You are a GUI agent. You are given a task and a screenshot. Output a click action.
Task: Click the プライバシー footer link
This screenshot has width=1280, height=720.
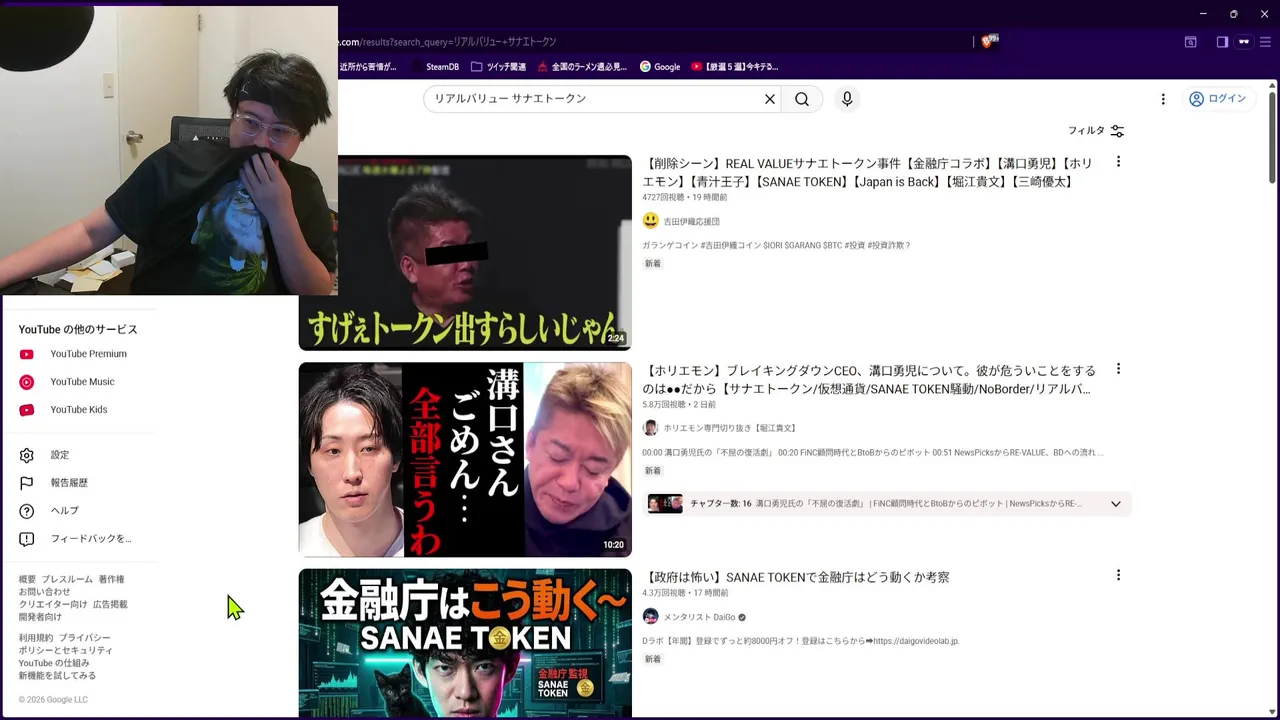(84, 638)
